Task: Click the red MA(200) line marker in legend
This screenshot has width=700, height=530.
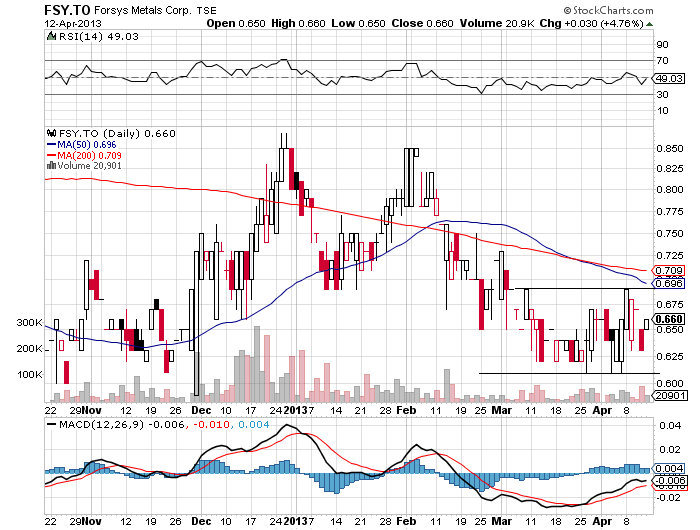Action: [x=51, y=155]
